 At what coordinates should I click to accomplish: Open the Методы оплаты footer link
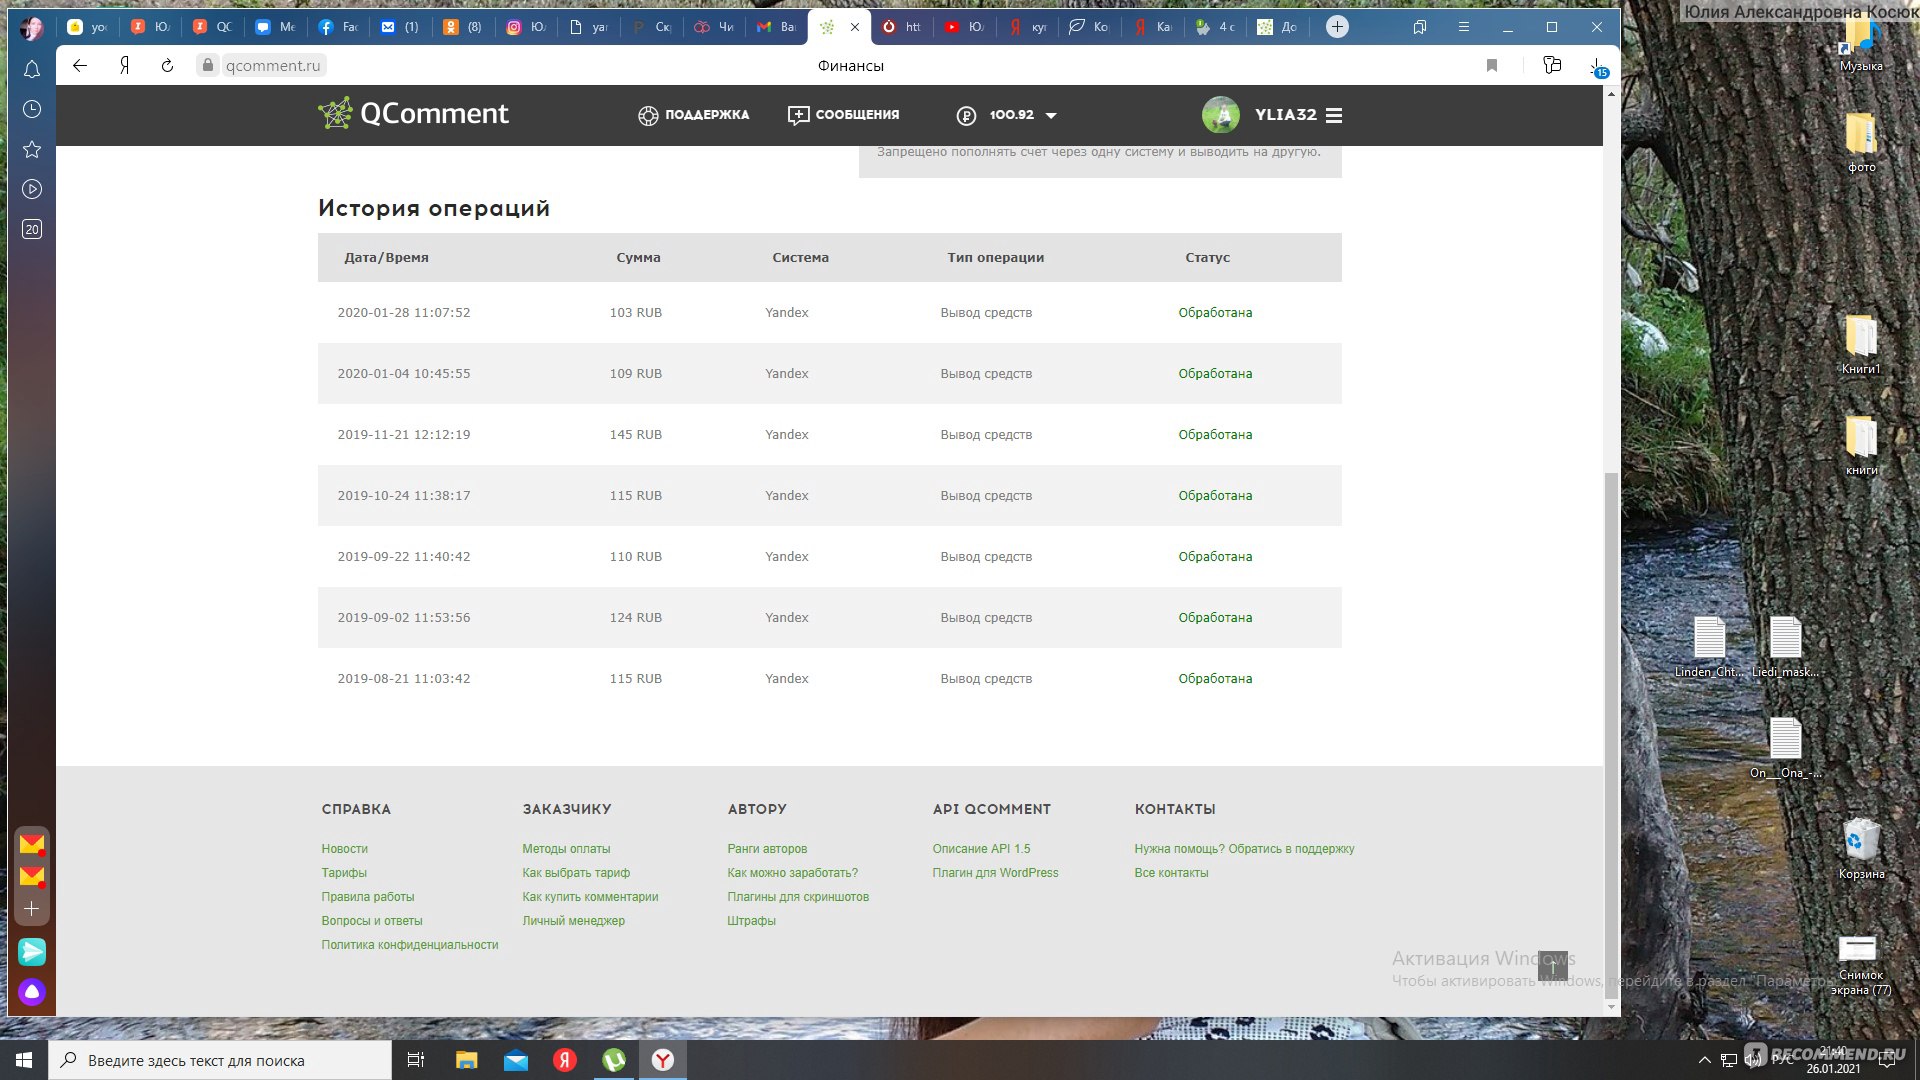pos(566,848)
